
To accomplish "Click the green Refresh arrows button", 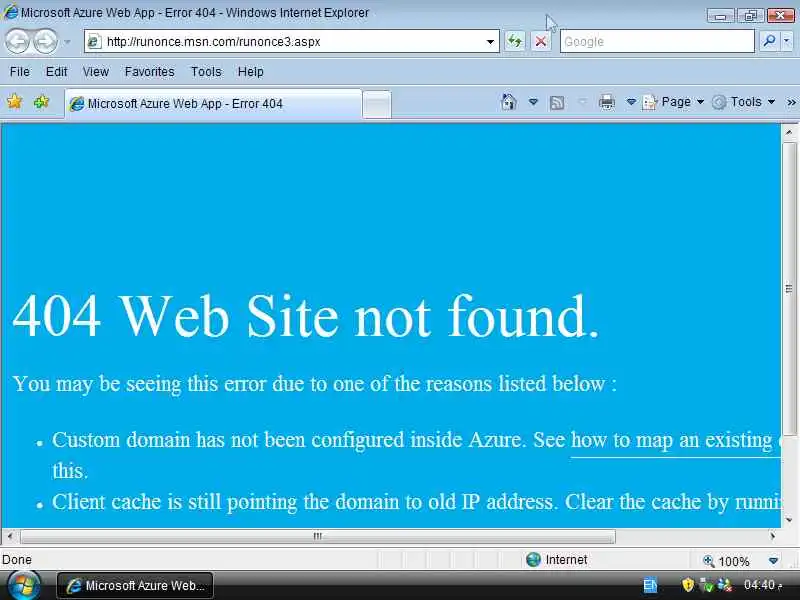I will [515, 41].
